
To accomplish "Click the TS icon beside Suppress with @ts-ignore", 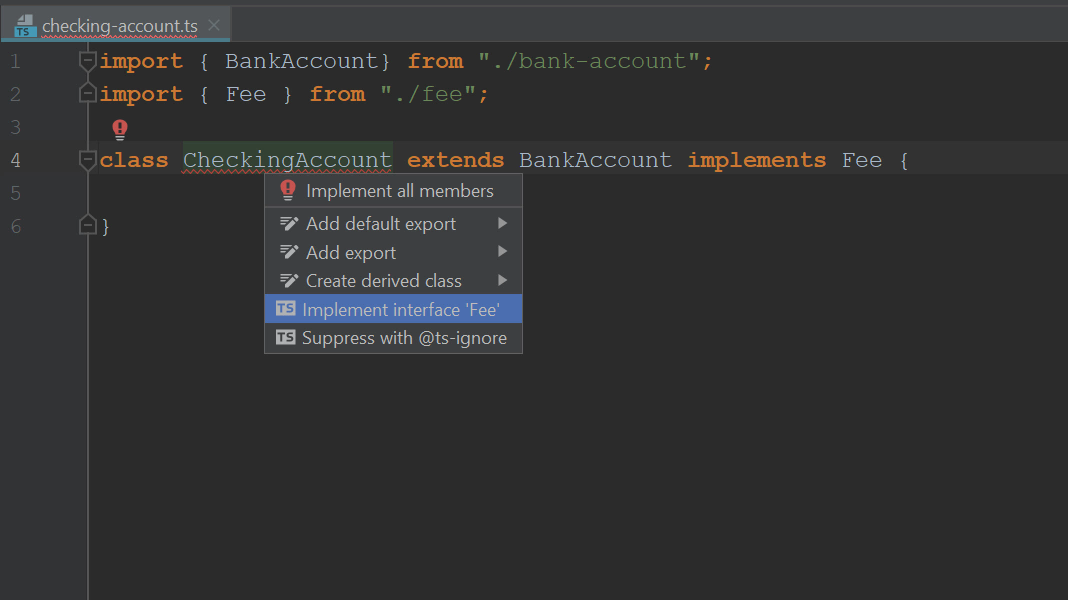I will coord(285,337).
